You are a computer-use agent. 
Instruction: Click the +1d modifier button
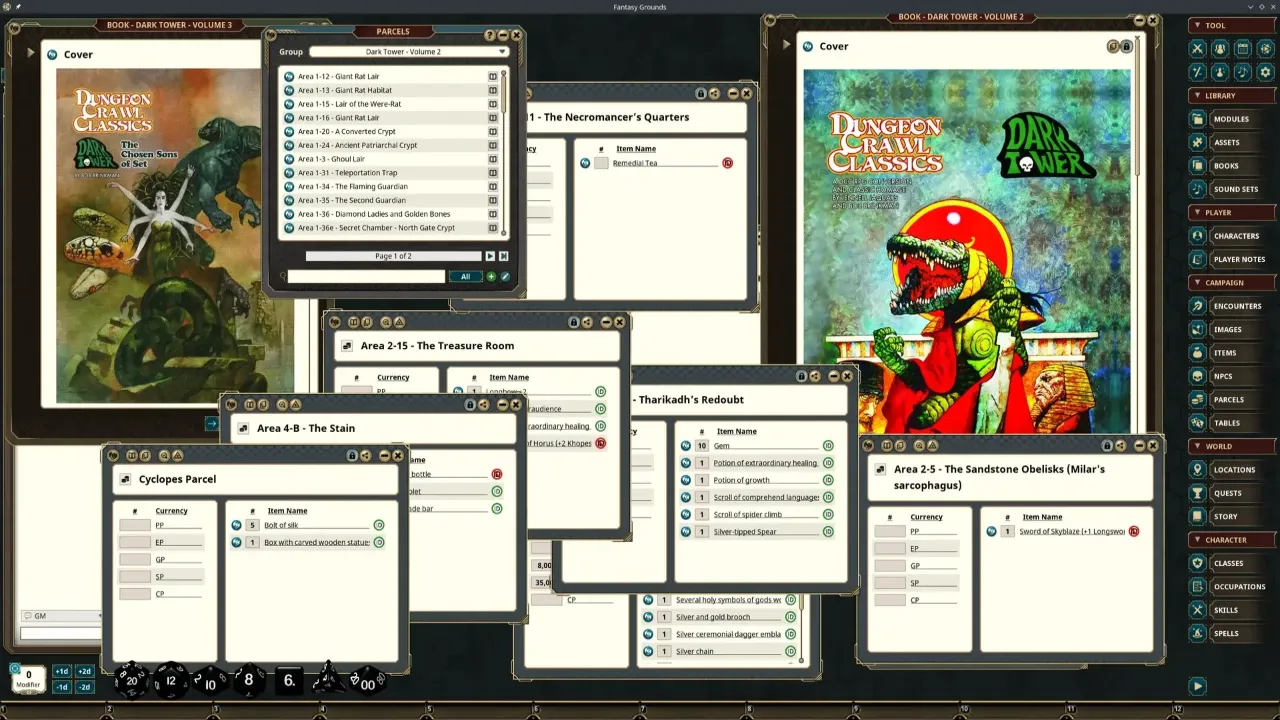click(x=62, y=672)
